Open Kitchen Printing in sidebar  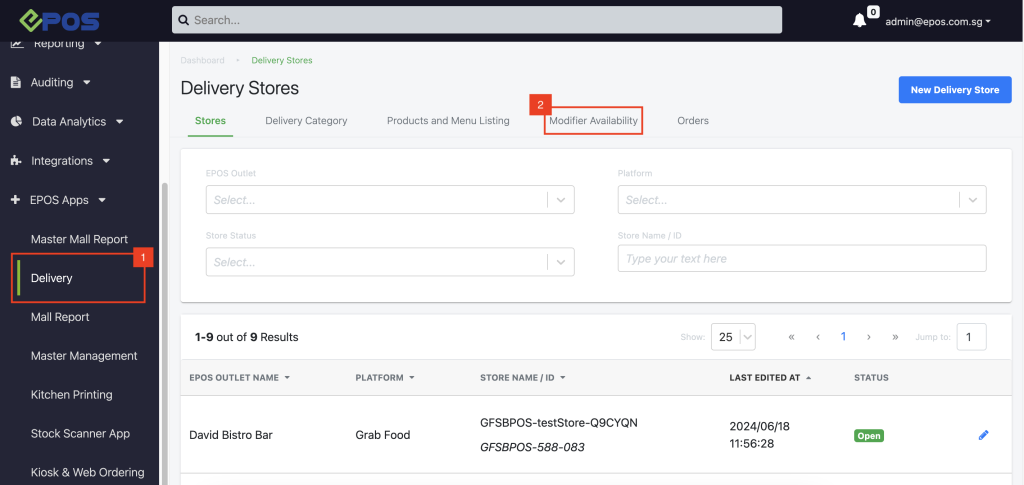point(72,395)
